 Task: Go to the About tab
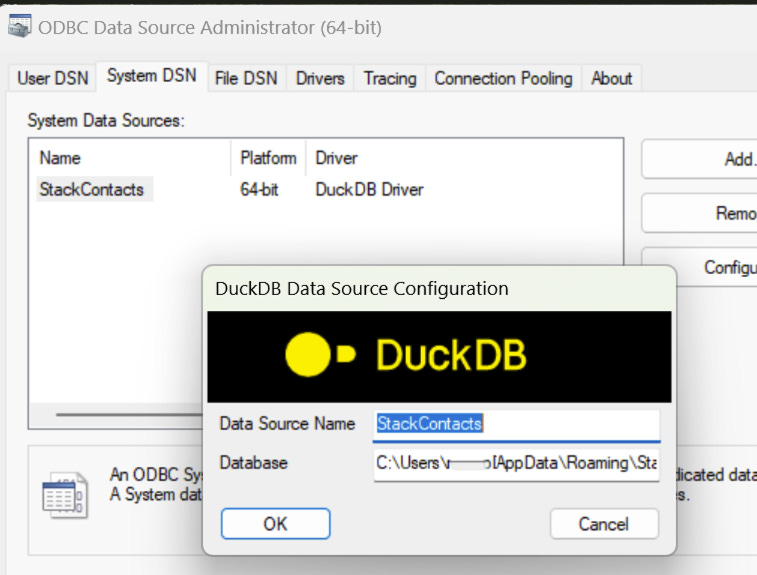click(x=612, y=78)
